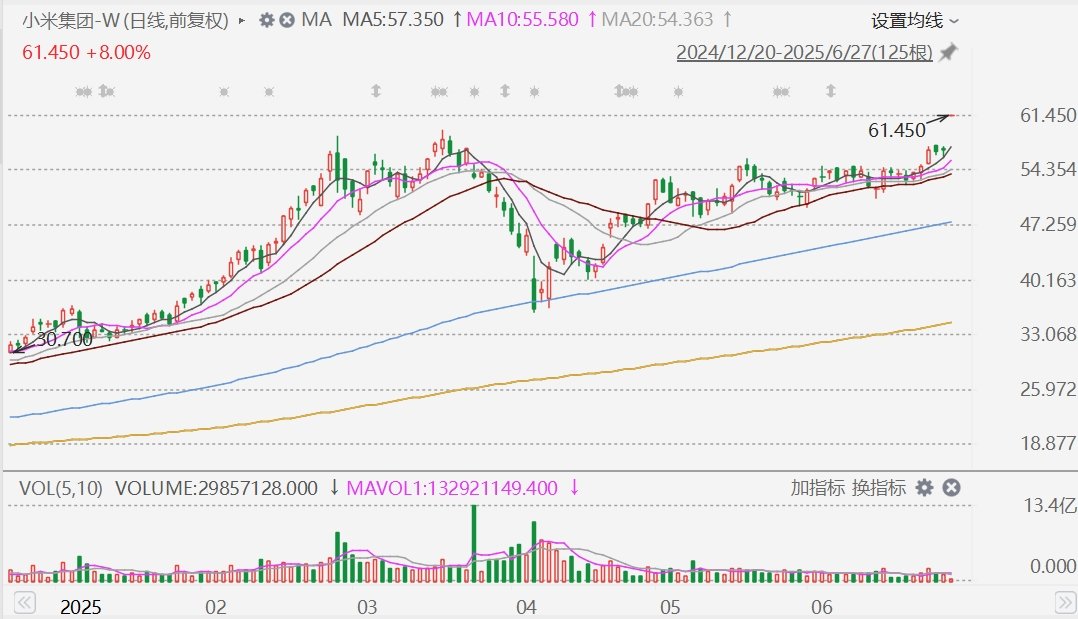The width and height of the screenshot is (1078, 619).
Task: Click the VOLUME:29857128.000 readout
Action: (x=216, y=488)
